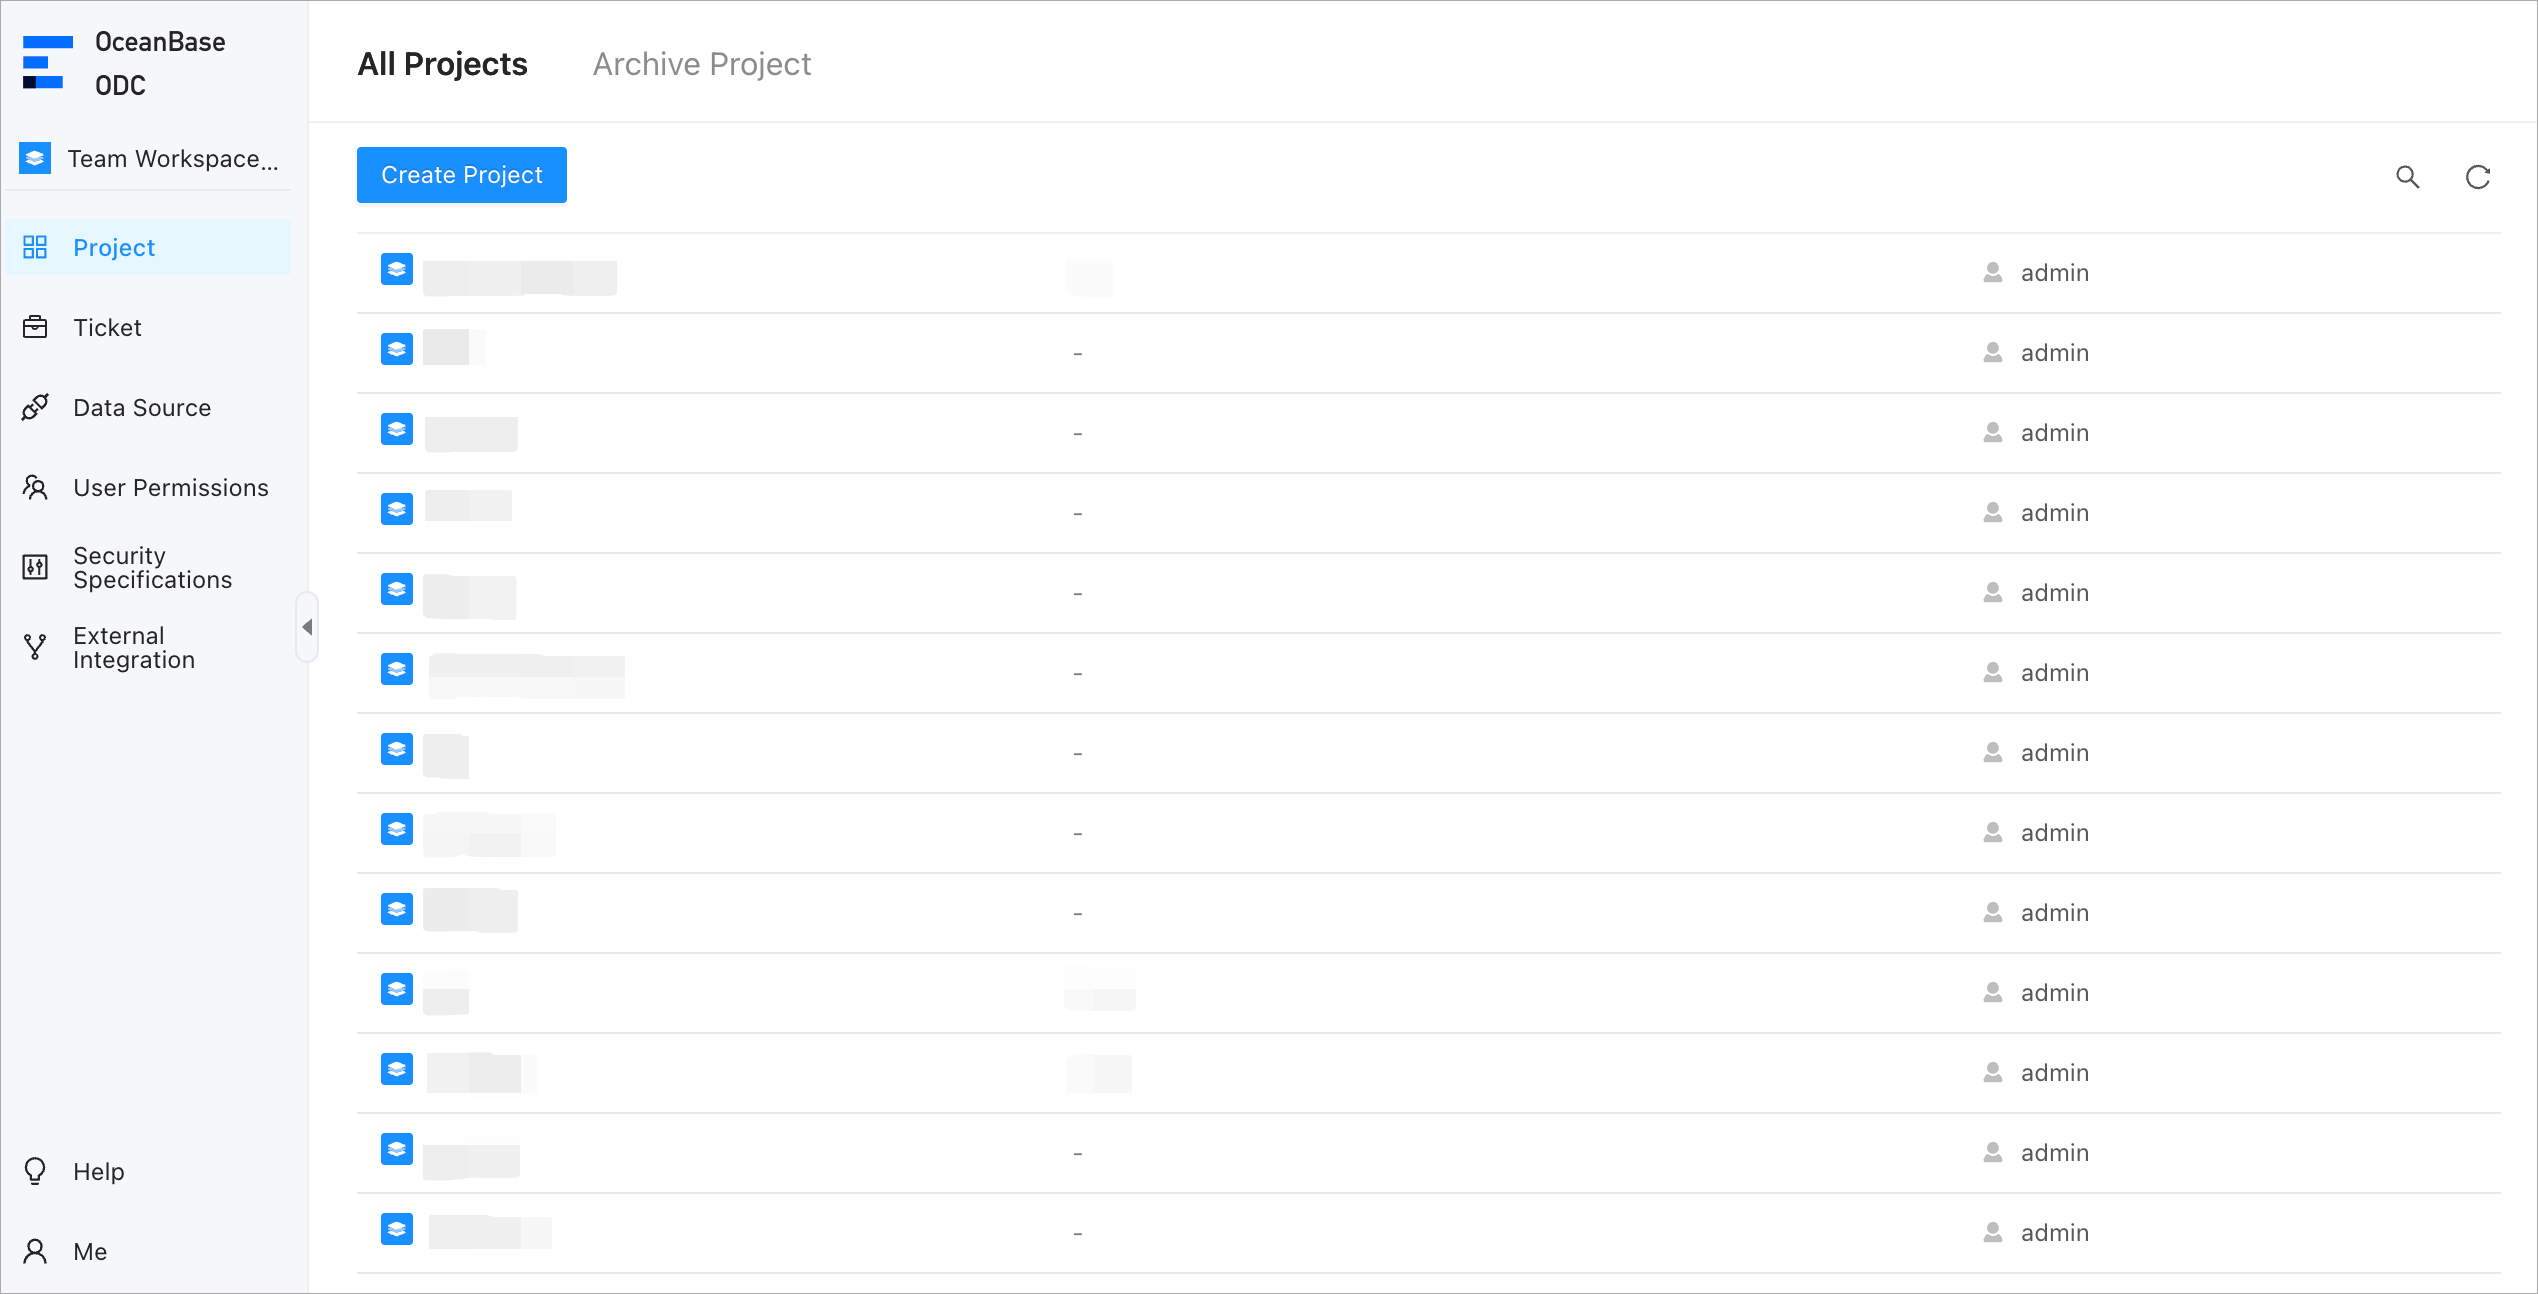This screenshot has width=2538, height=1294.
Task: Open the Ticket section icon
Action: pyautogui.click(x=35, y=327)
